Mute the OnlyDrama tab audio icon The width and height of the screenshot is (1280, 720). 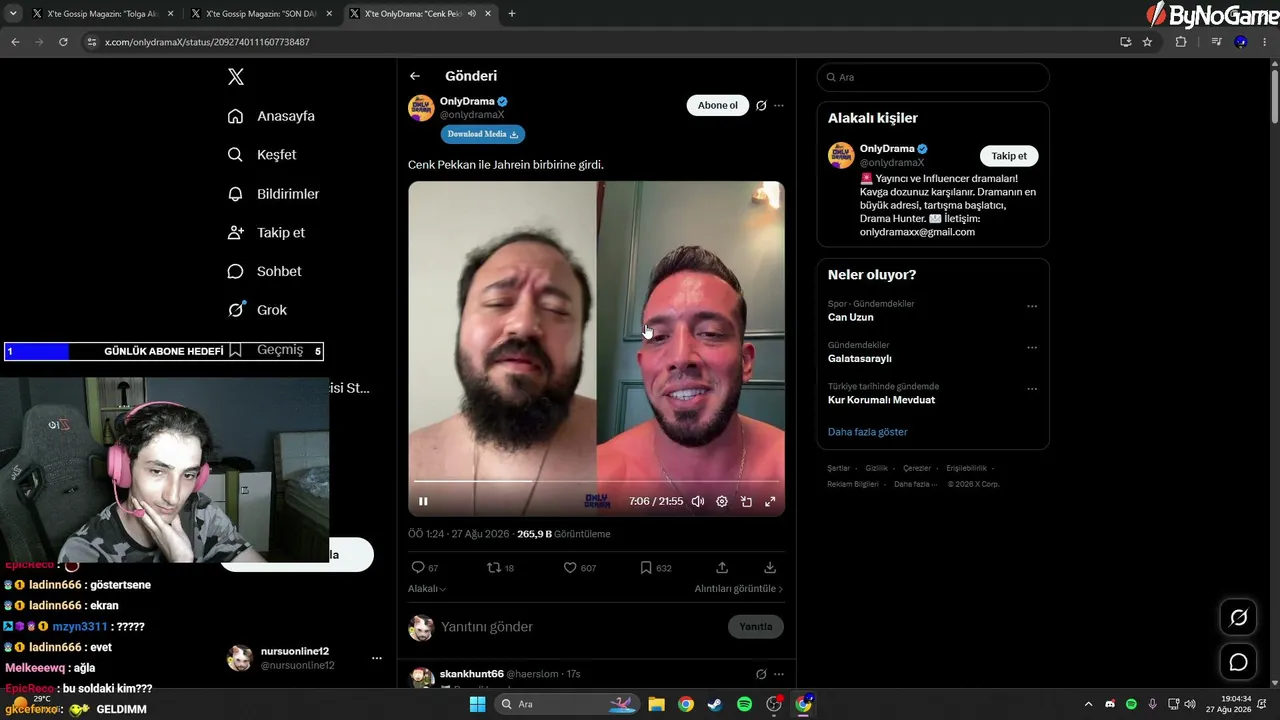point(471,14)
